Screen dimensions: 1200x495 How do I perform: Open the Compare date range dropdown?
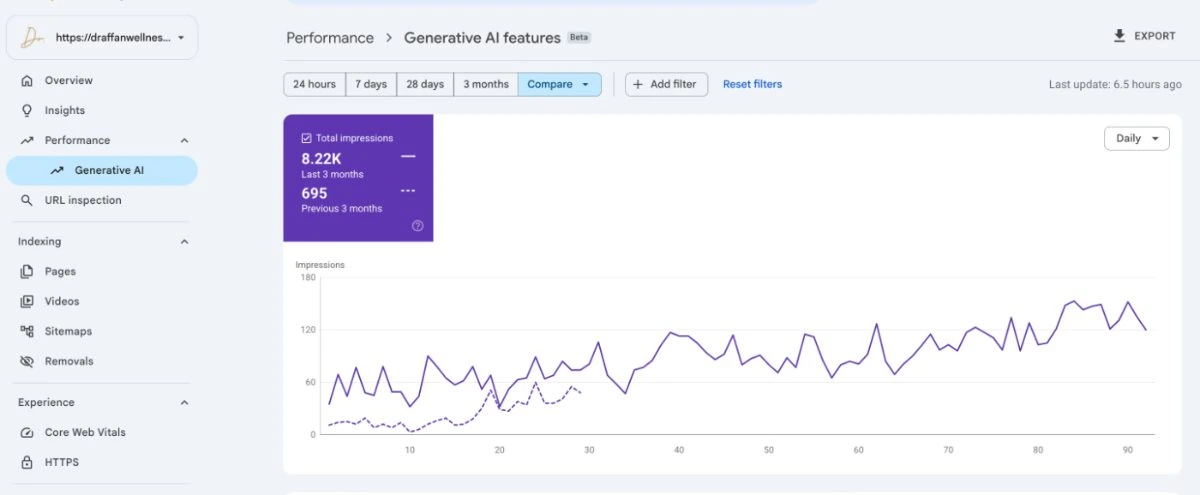click(560, 85)
